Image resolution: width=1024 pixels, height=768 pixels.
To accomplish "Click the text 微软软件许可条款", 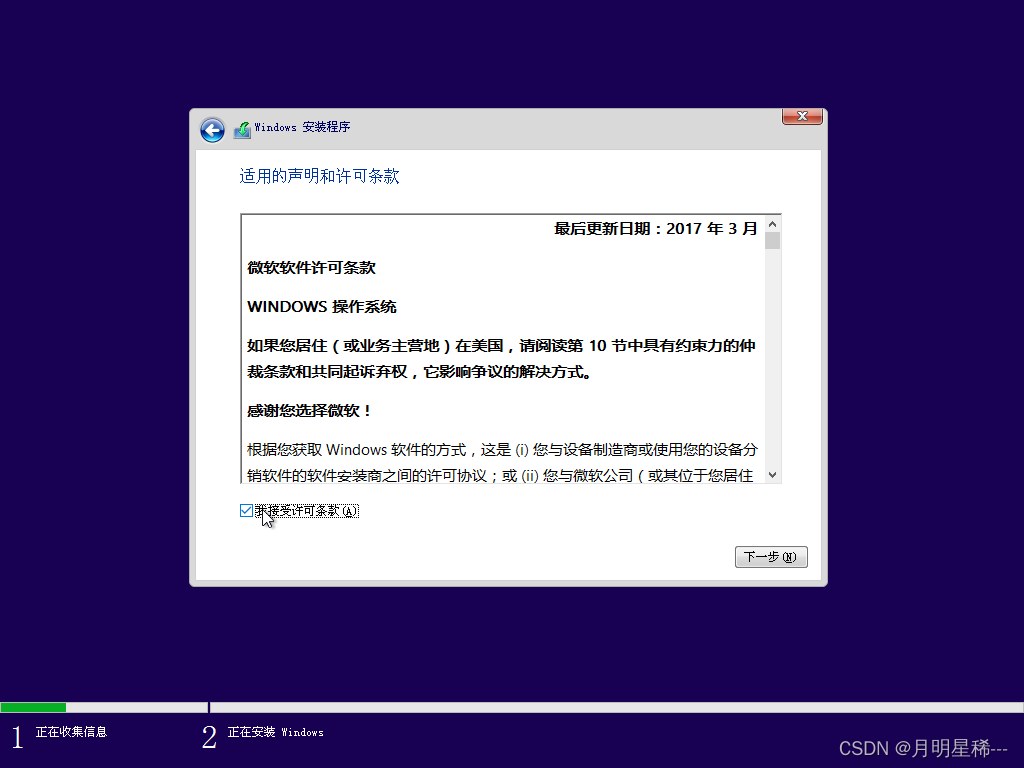I will [x=312, y=268].
